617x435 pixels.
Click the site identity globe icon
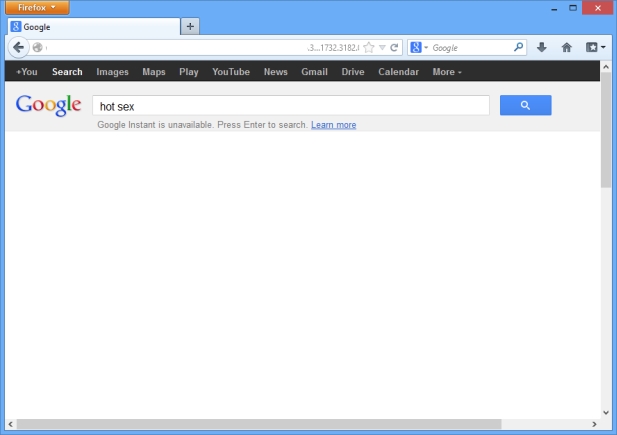click(37, 48)
